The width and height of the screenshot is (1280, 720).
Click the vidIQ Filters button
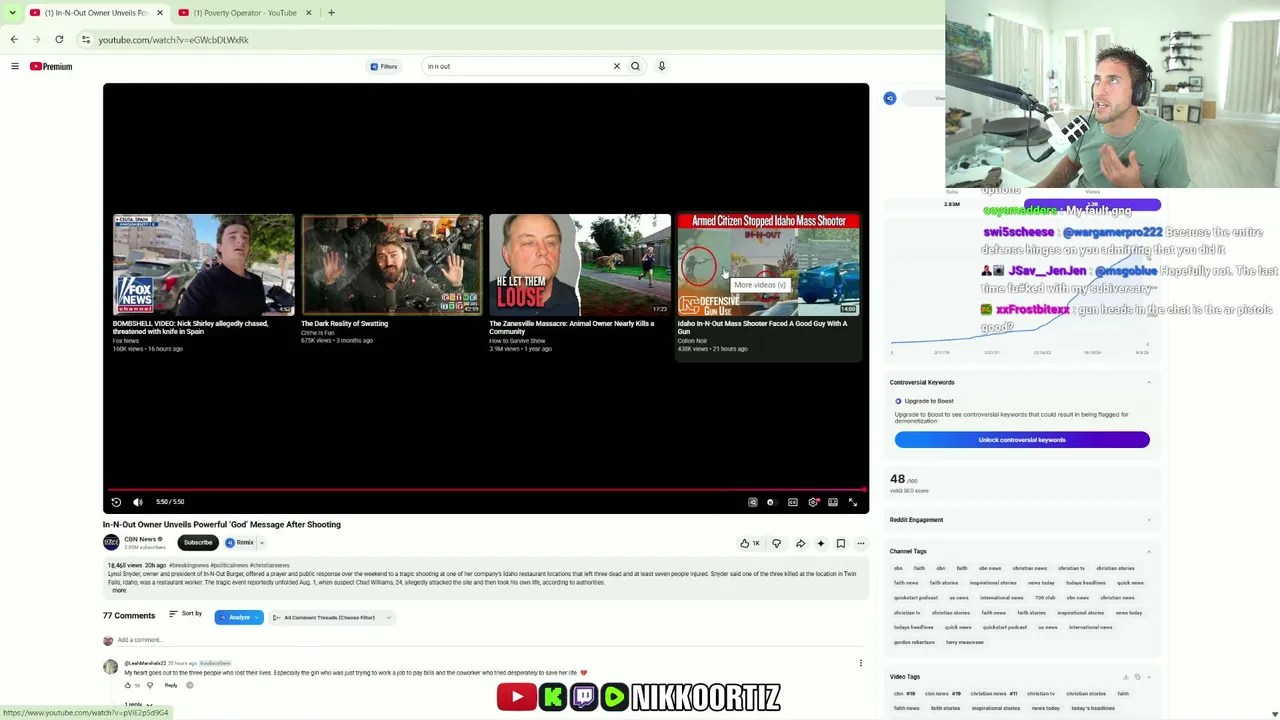point(384,66)
